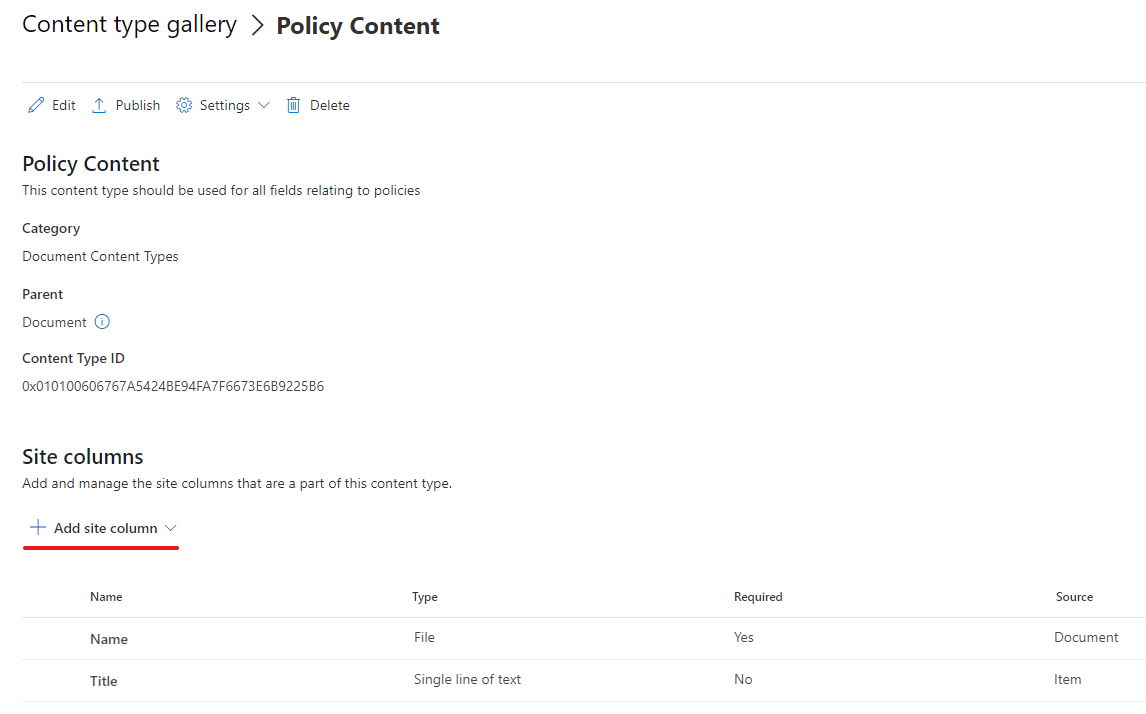This screenshot has width=1146, height=714.
Task: Sort by the Name column header
Action: point(106,596)
